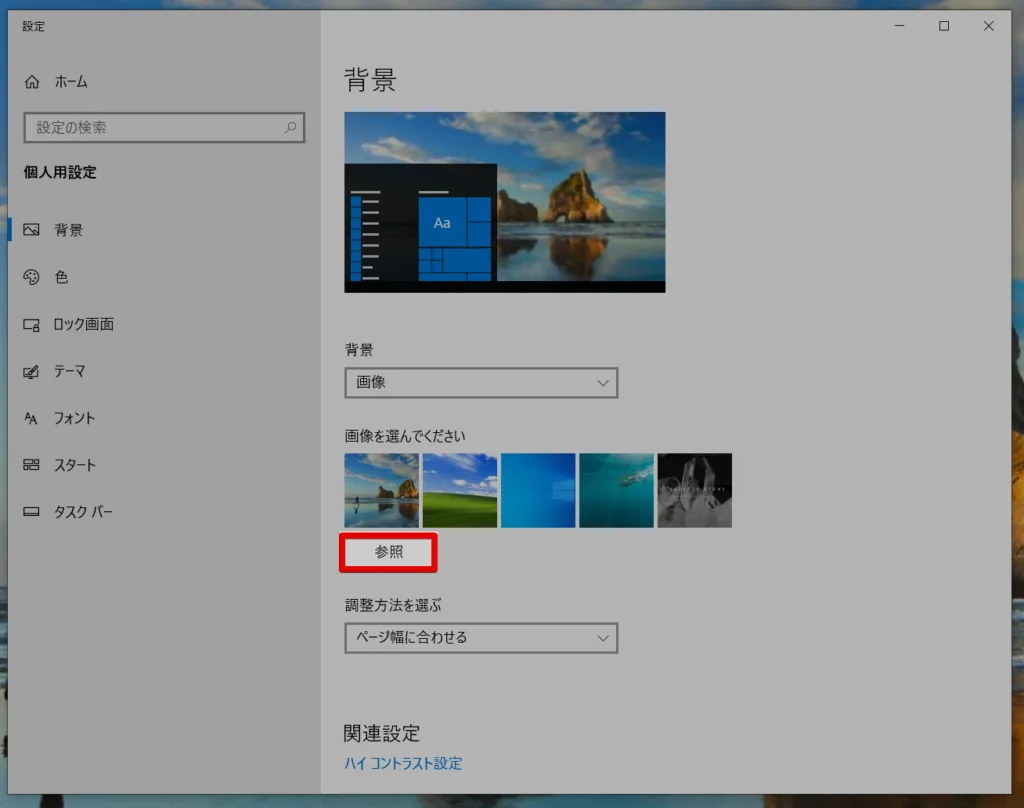Maximize the 設定 window
This screenshot has width=1024, height=808.
point(944,26)
